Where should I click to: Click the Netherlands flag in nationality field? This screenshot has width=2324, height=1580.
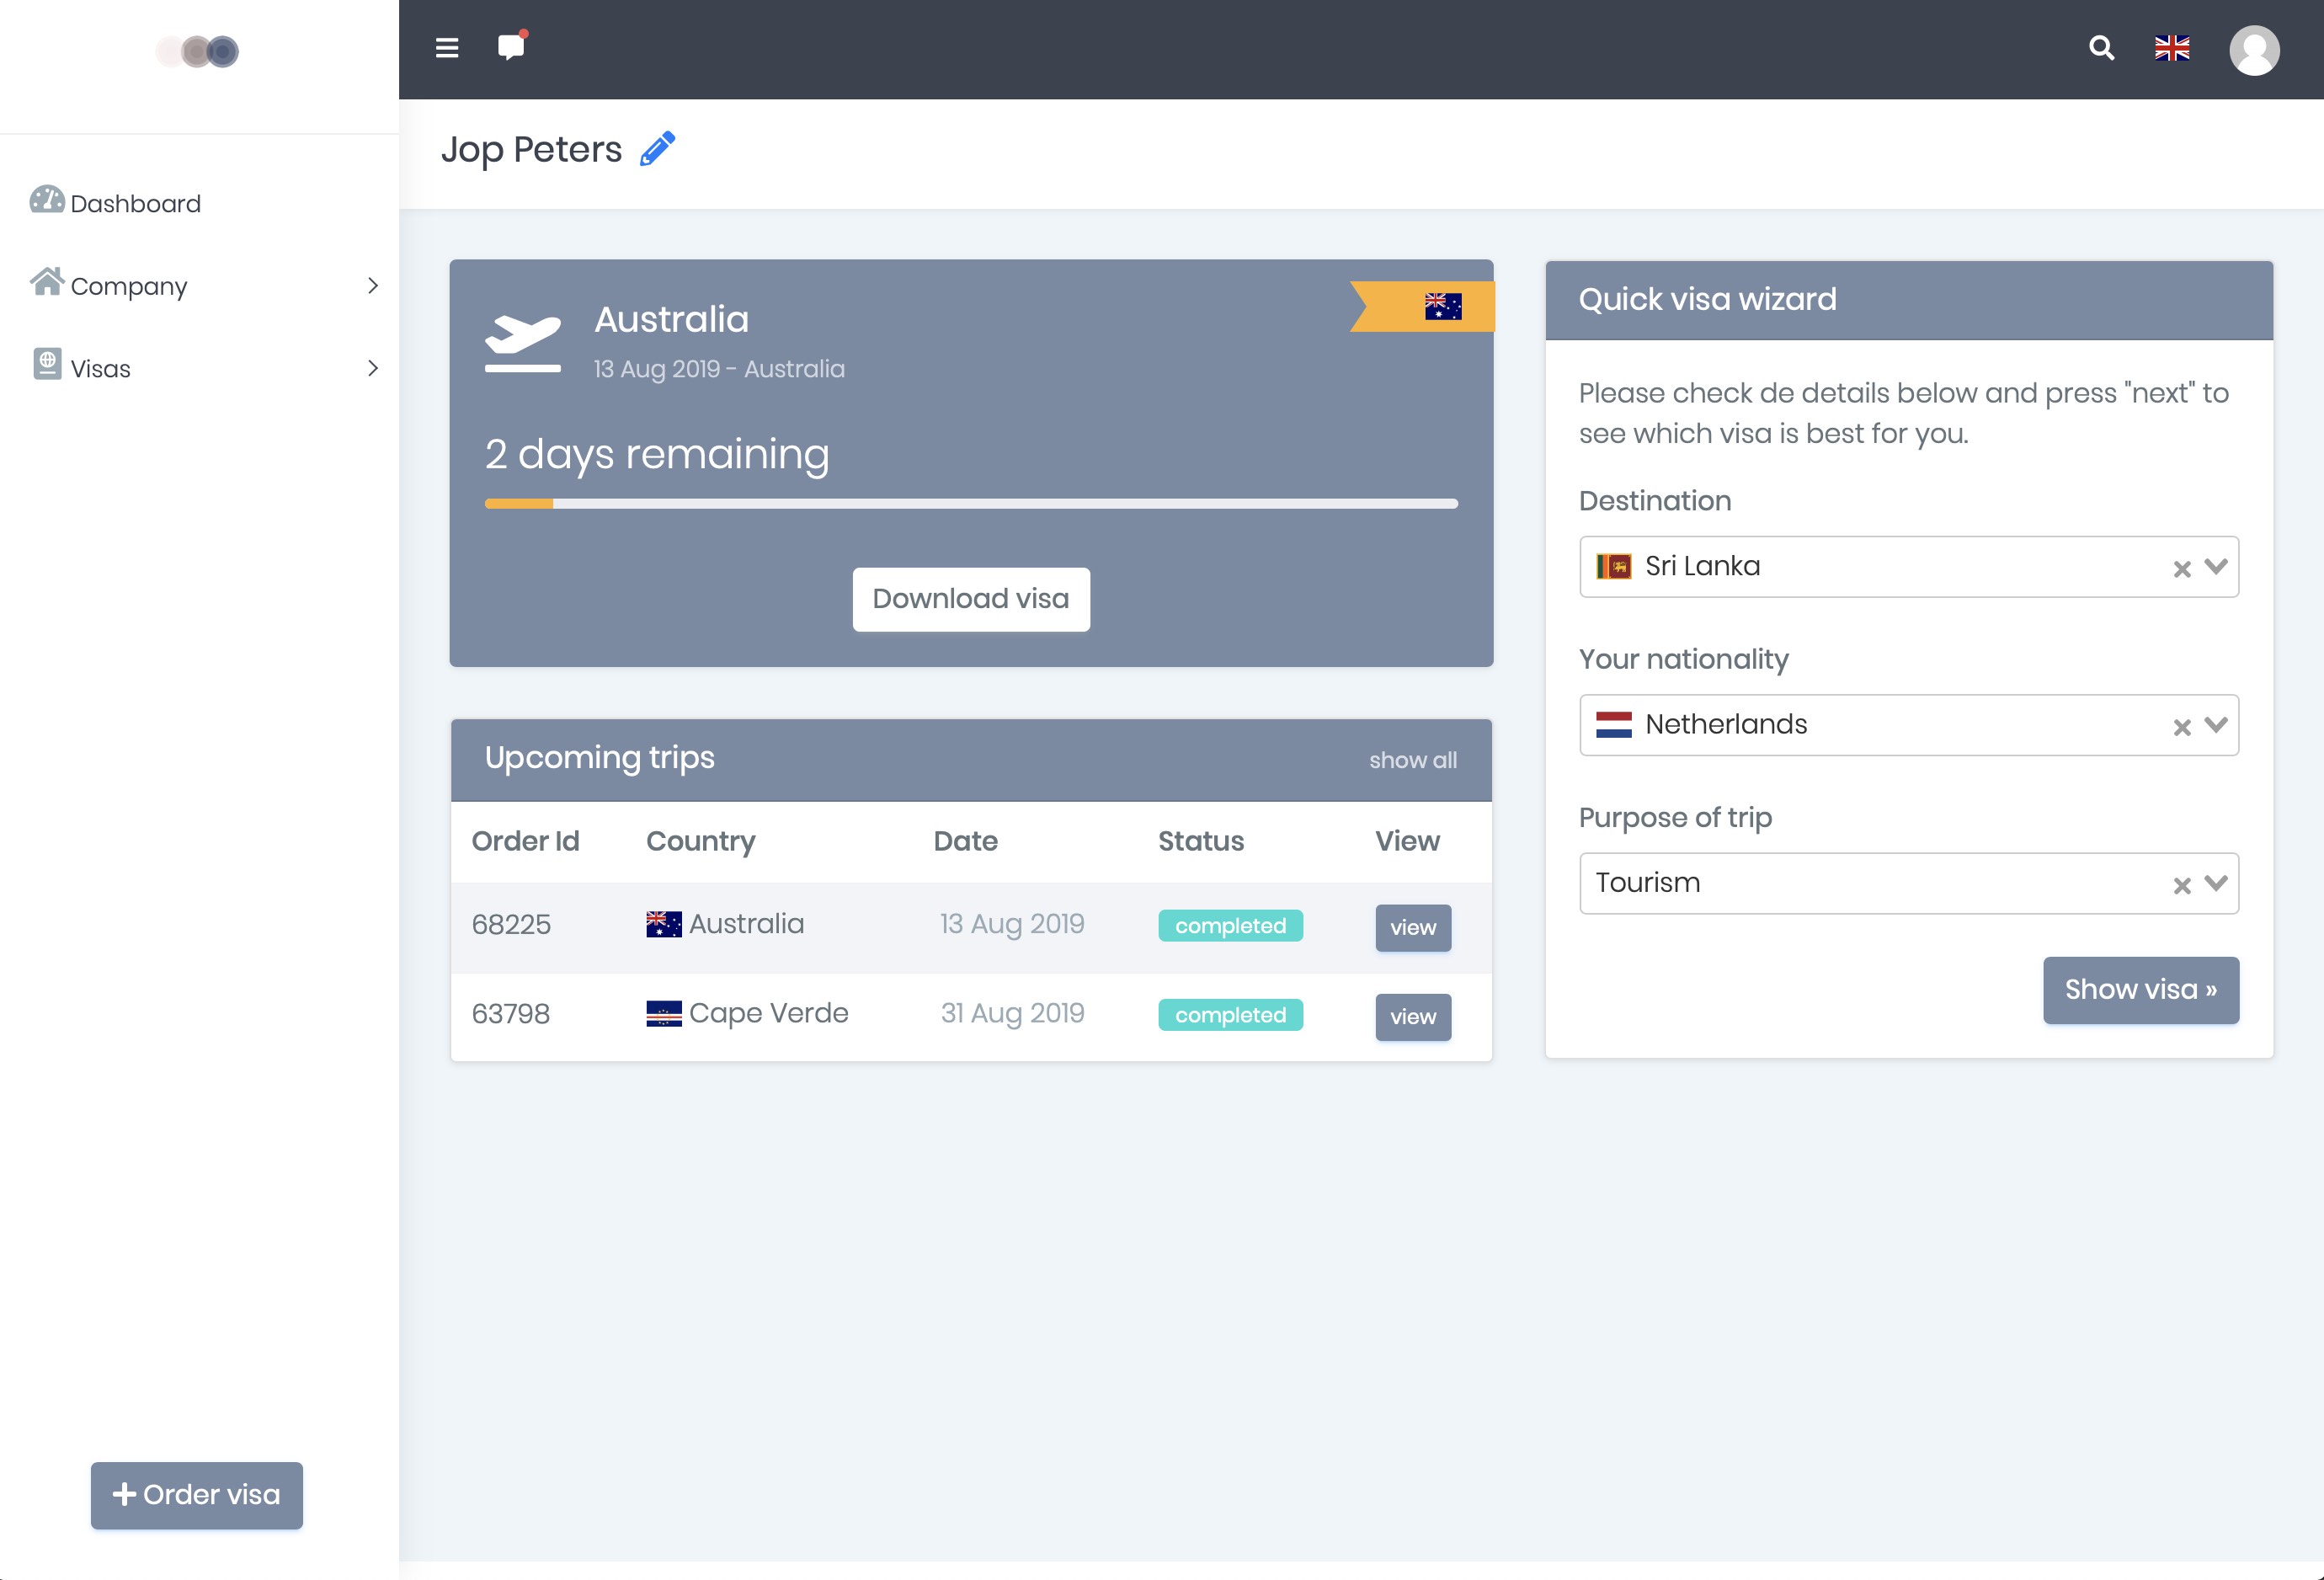click(x=1614, y=724)
